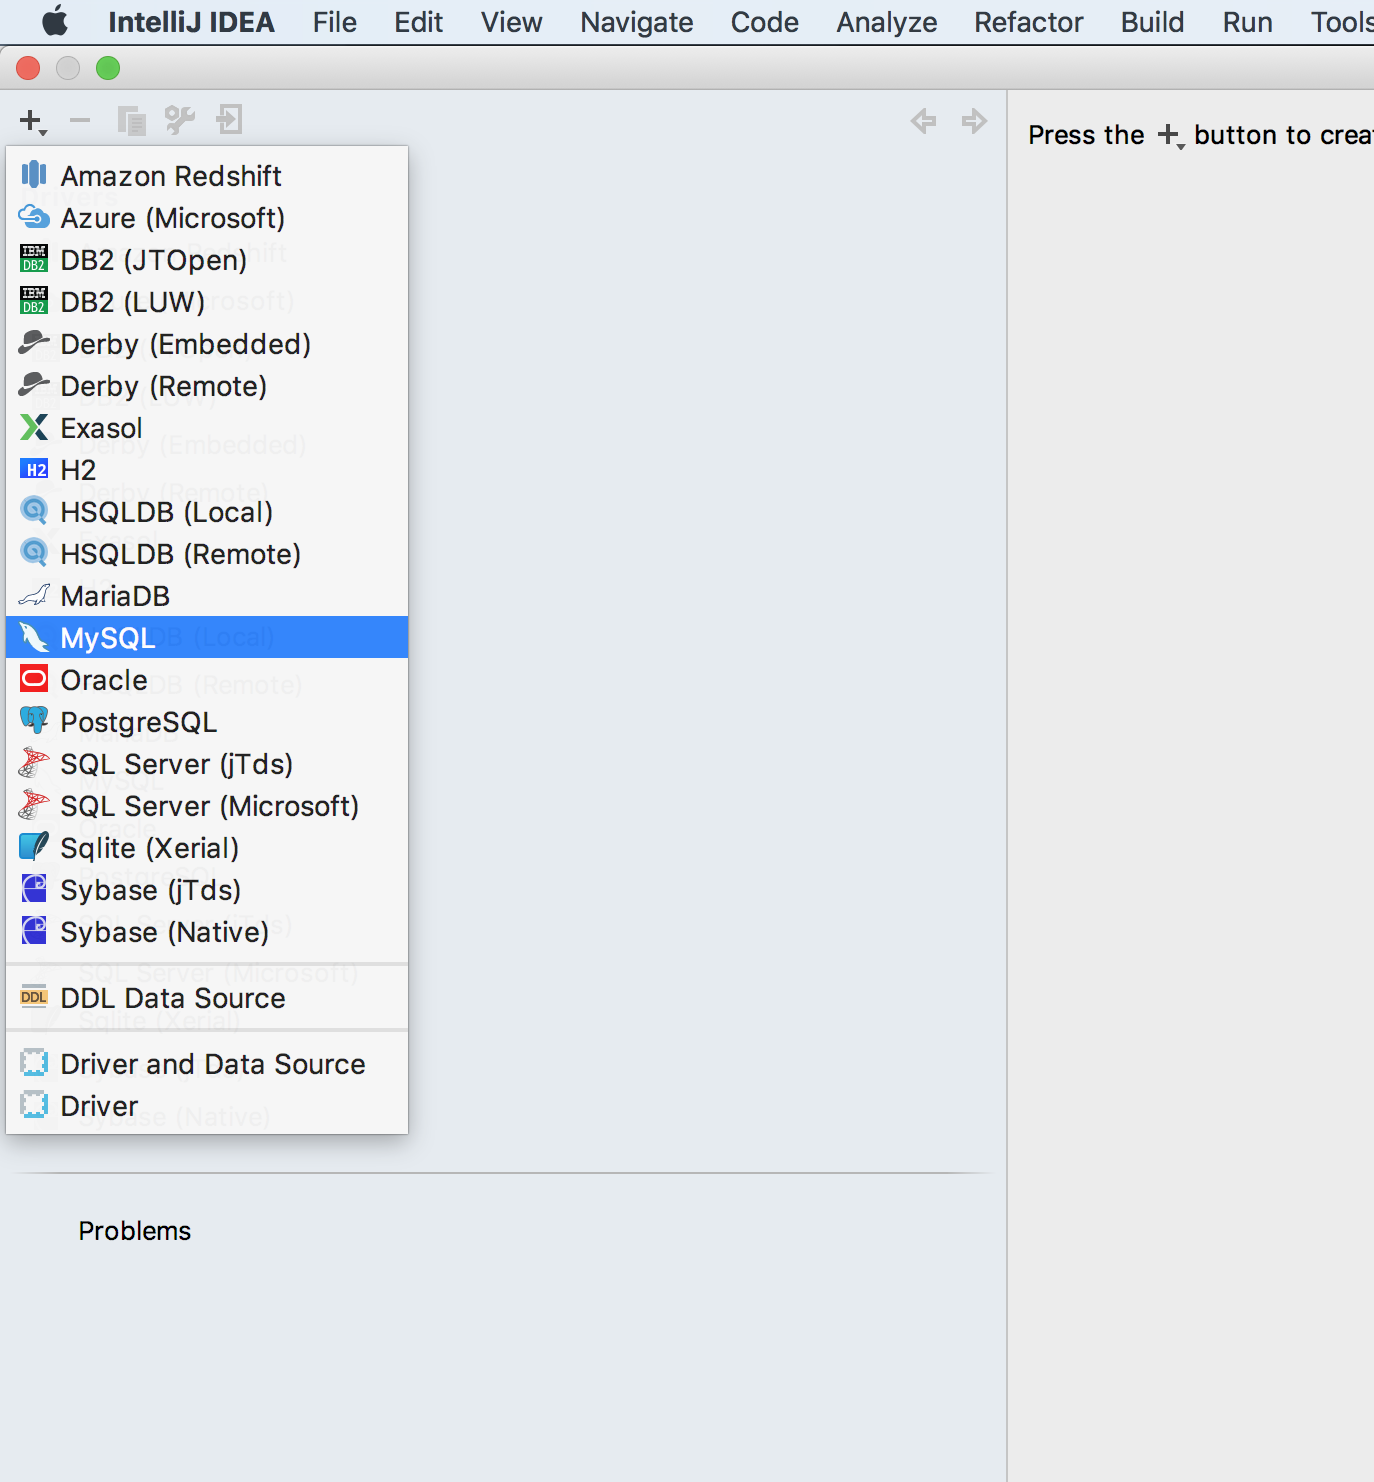Select Sybase (Native) entry

pyautogui.click(x=207, y=932)
